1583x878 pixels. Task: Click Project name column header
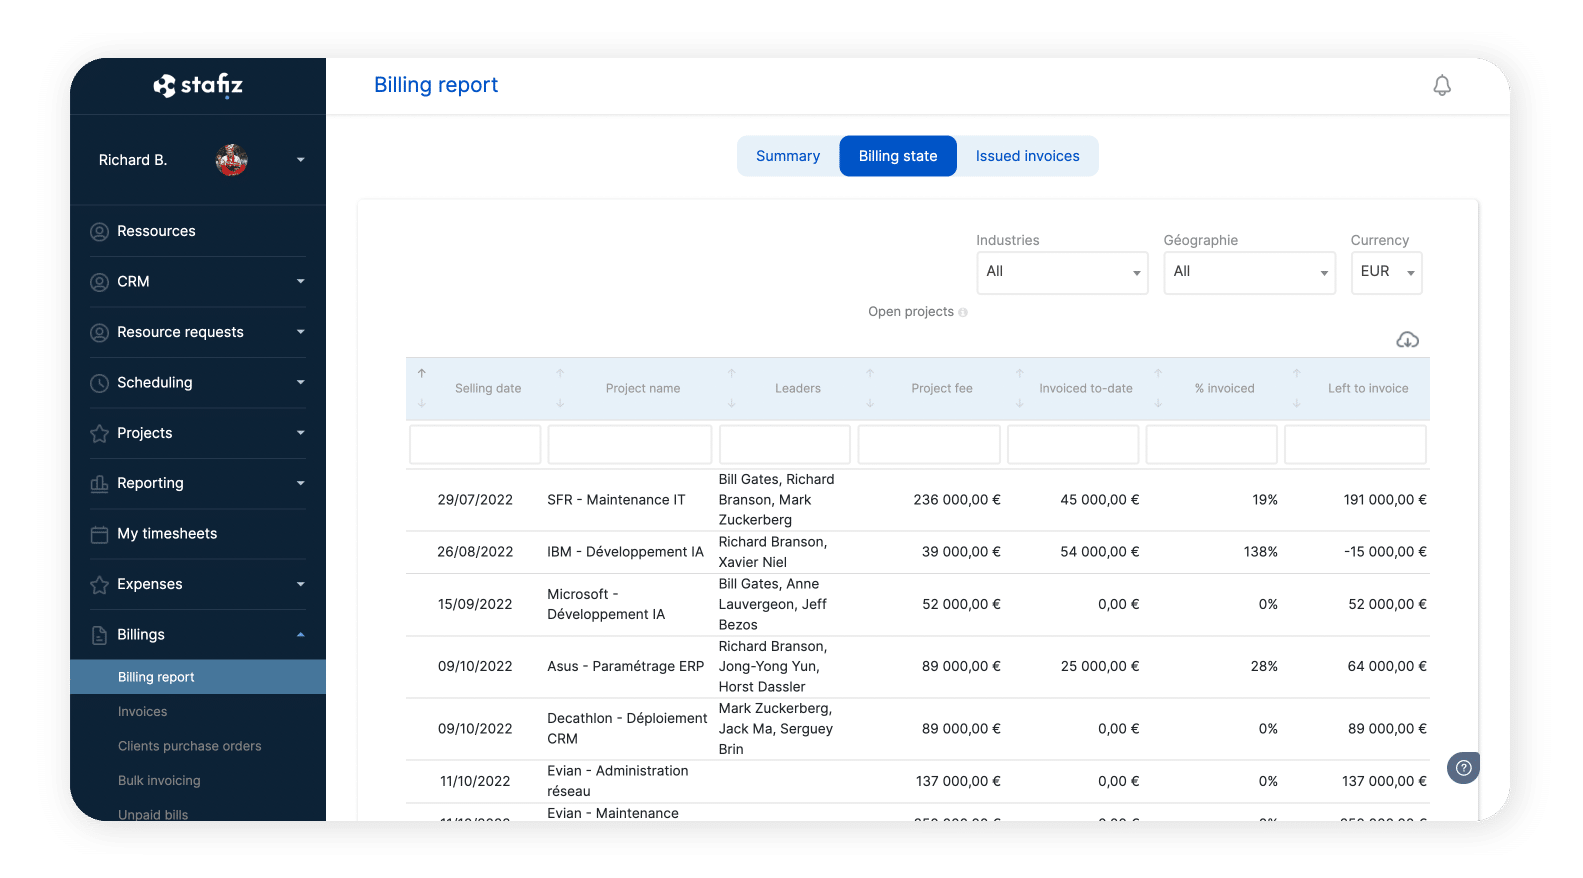[643, 388]
